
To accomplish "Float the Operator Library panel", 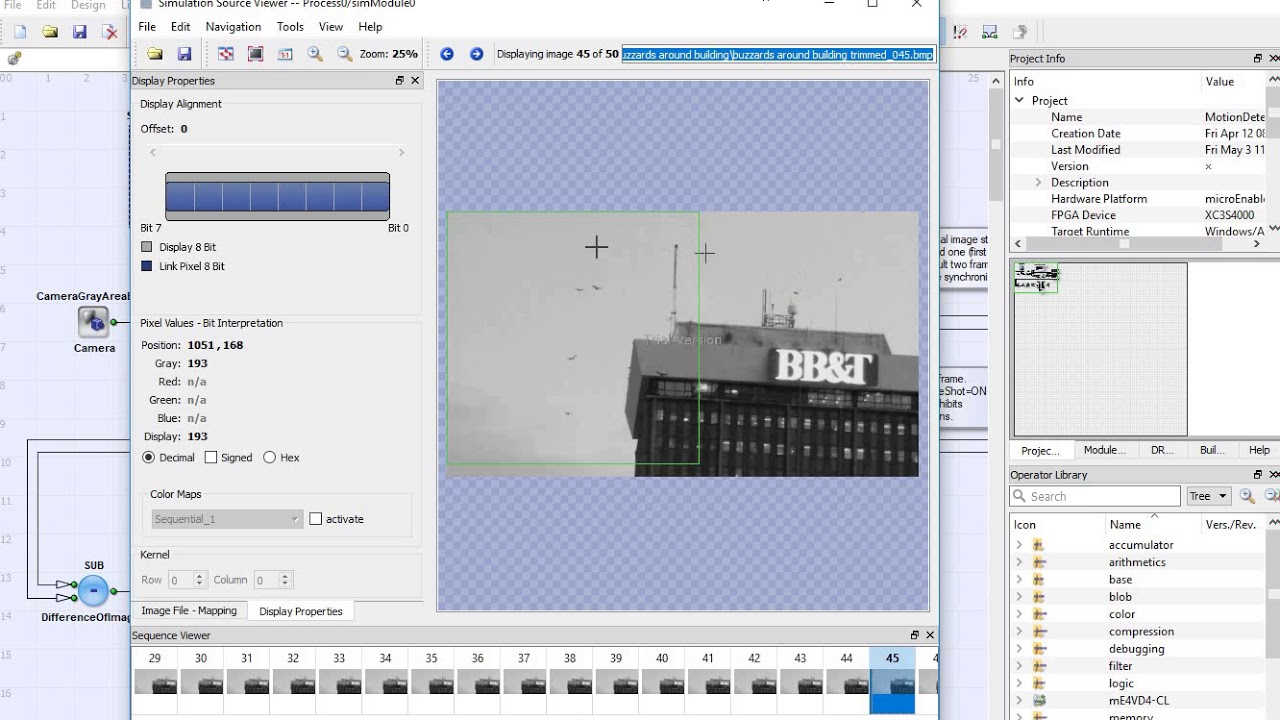I will coord(1258,475).
